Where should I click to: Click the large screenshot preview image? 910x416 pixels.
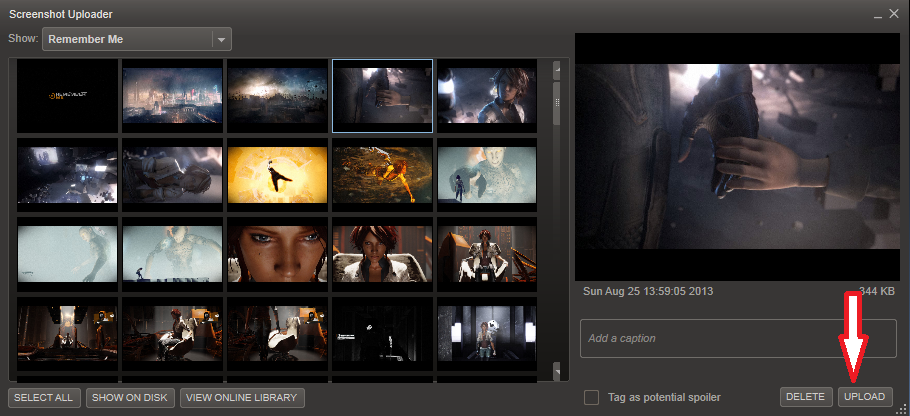tap(737, 157)
